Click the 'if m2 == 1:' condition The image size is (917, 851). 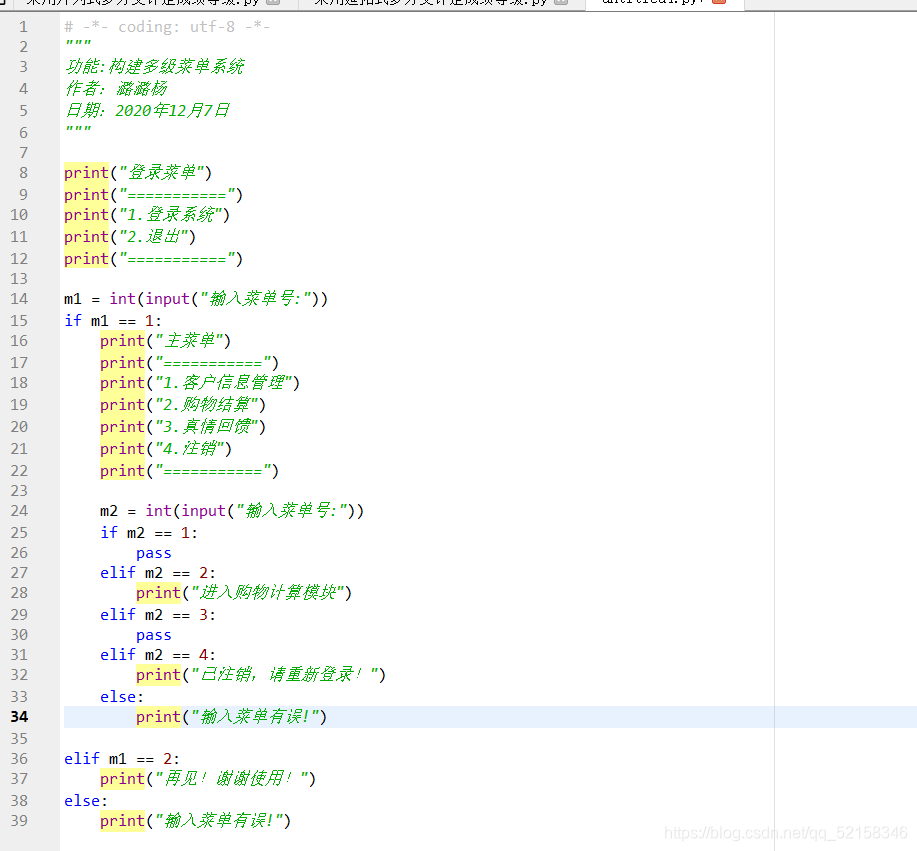tap(149, 533)
